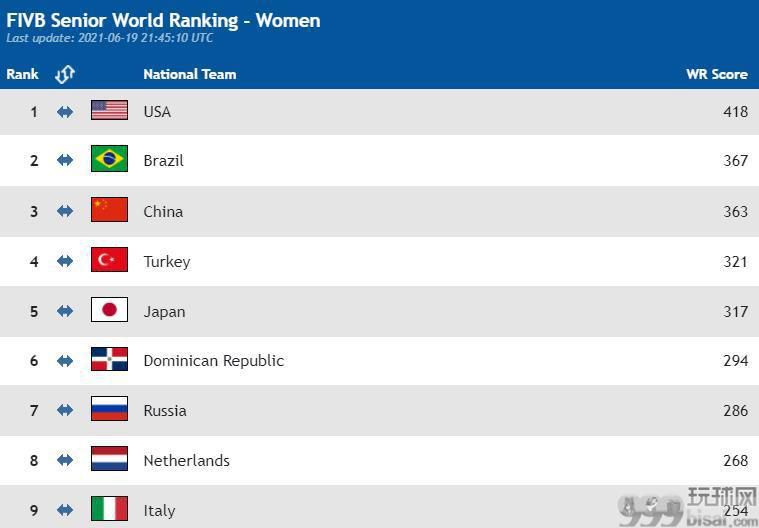759x528 pixels.
Task: Select Turkey's WR score 321
Action: point(735,262)
